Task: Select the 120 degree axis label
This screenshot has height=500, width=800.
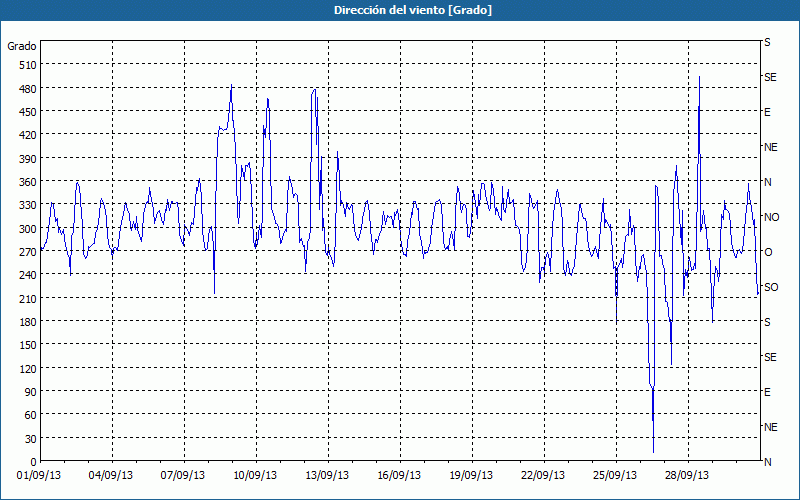Action: [28, 368]
